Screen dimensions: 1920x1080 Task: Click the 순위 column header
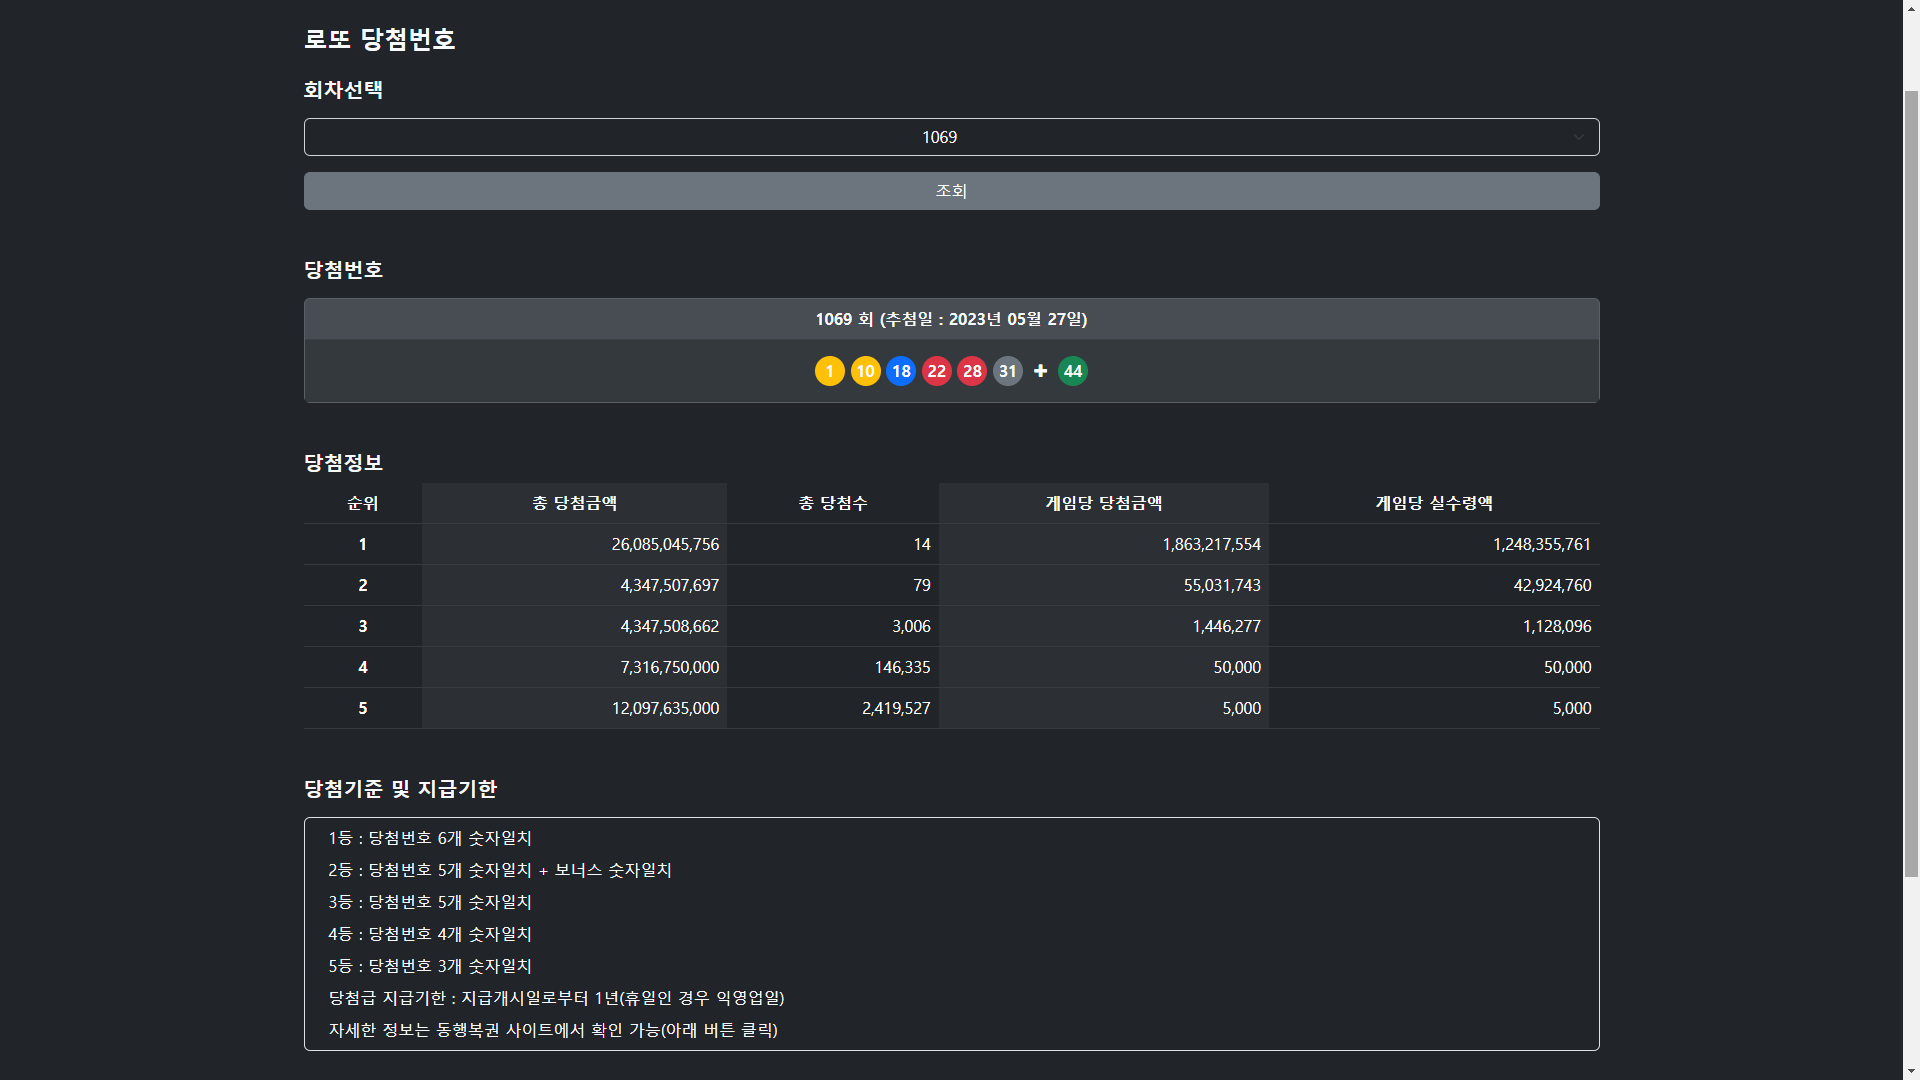click(x=362, y=503)
